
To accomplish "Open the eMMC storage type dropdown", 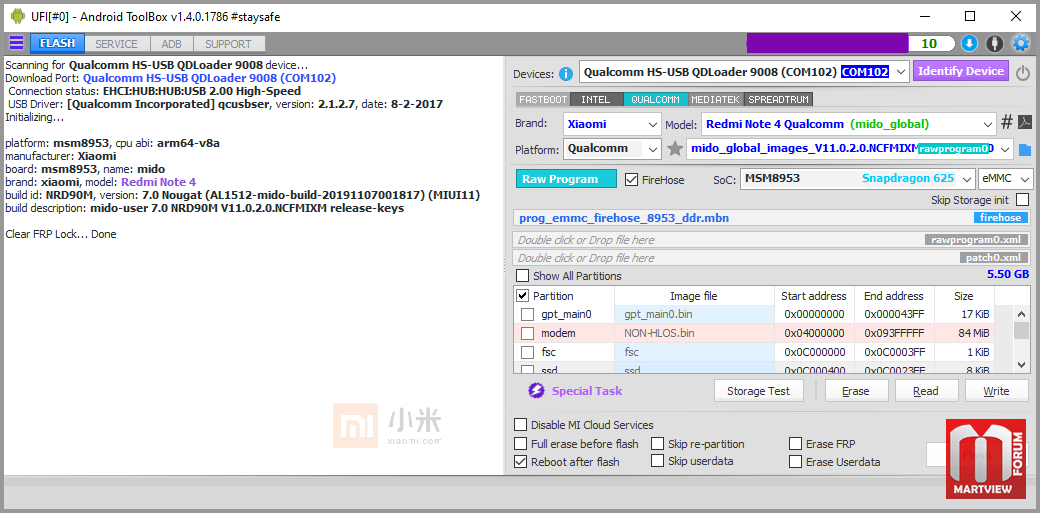I will point(1006,178).
